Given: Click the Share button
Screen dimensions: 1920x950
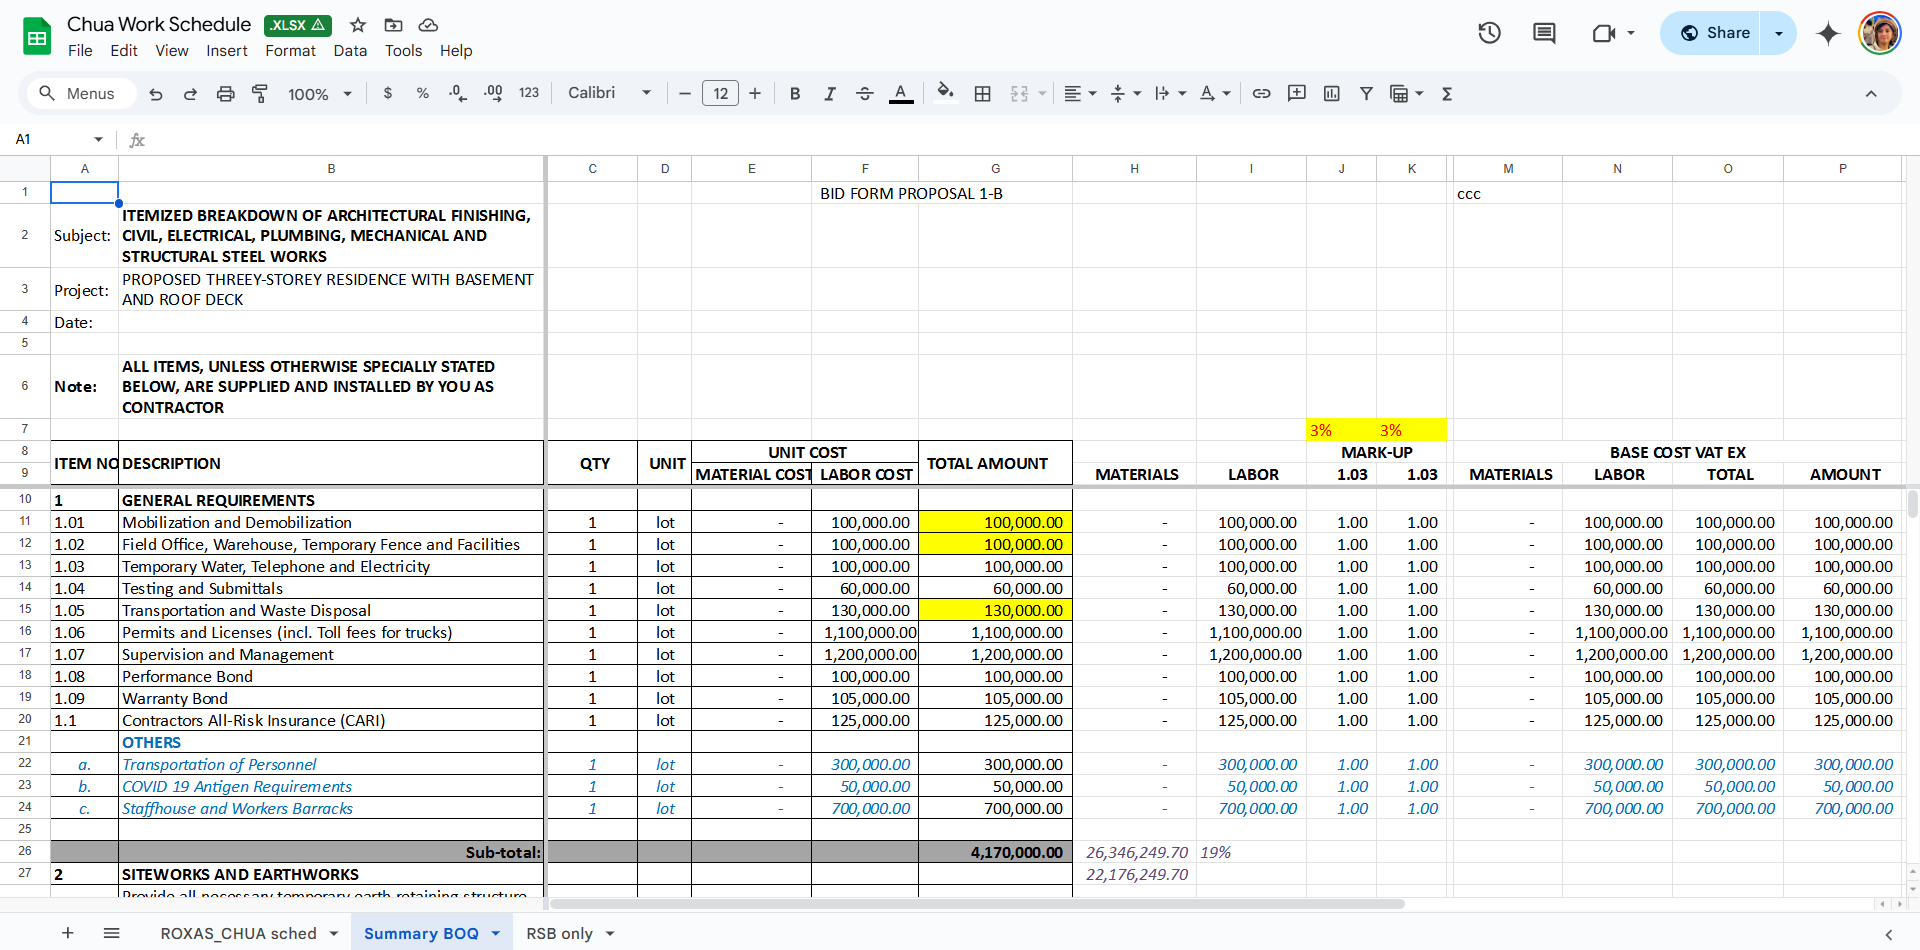Looking at the screenshot, I should [x=1716, y=33].
